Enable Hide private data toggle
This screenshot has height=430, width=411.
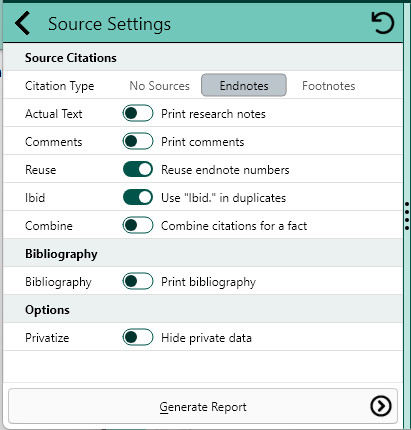coord(138,337)
